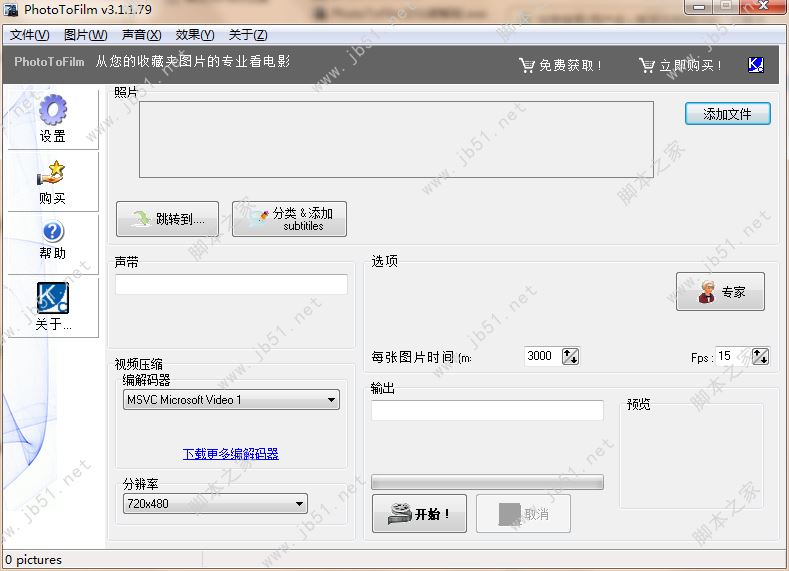Follow the 下载更多编解码器 link
Image resolution: width=789 pixels, height=571 pixels.
coord(230,454)
